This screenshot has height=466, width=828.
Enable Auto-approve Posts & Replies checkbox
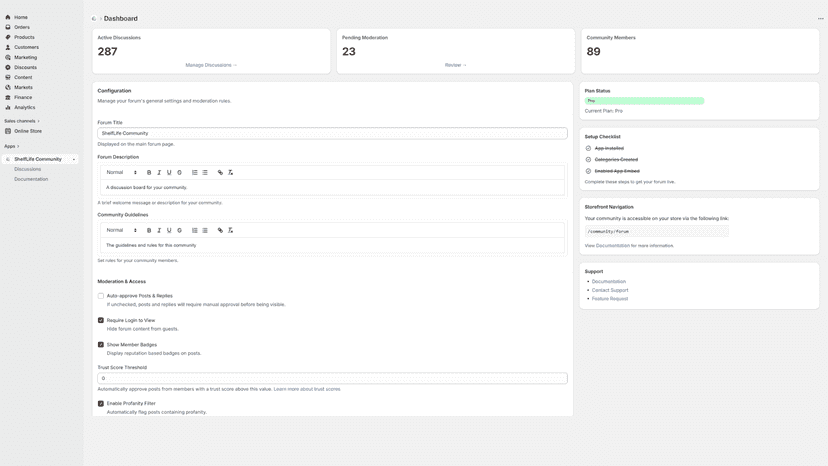(101, 296)
